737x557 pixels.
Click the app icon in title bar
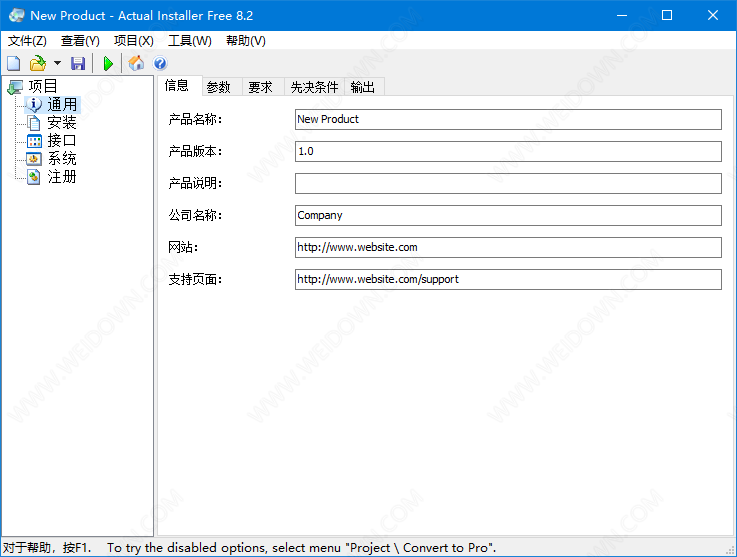[x=16, y=15]
